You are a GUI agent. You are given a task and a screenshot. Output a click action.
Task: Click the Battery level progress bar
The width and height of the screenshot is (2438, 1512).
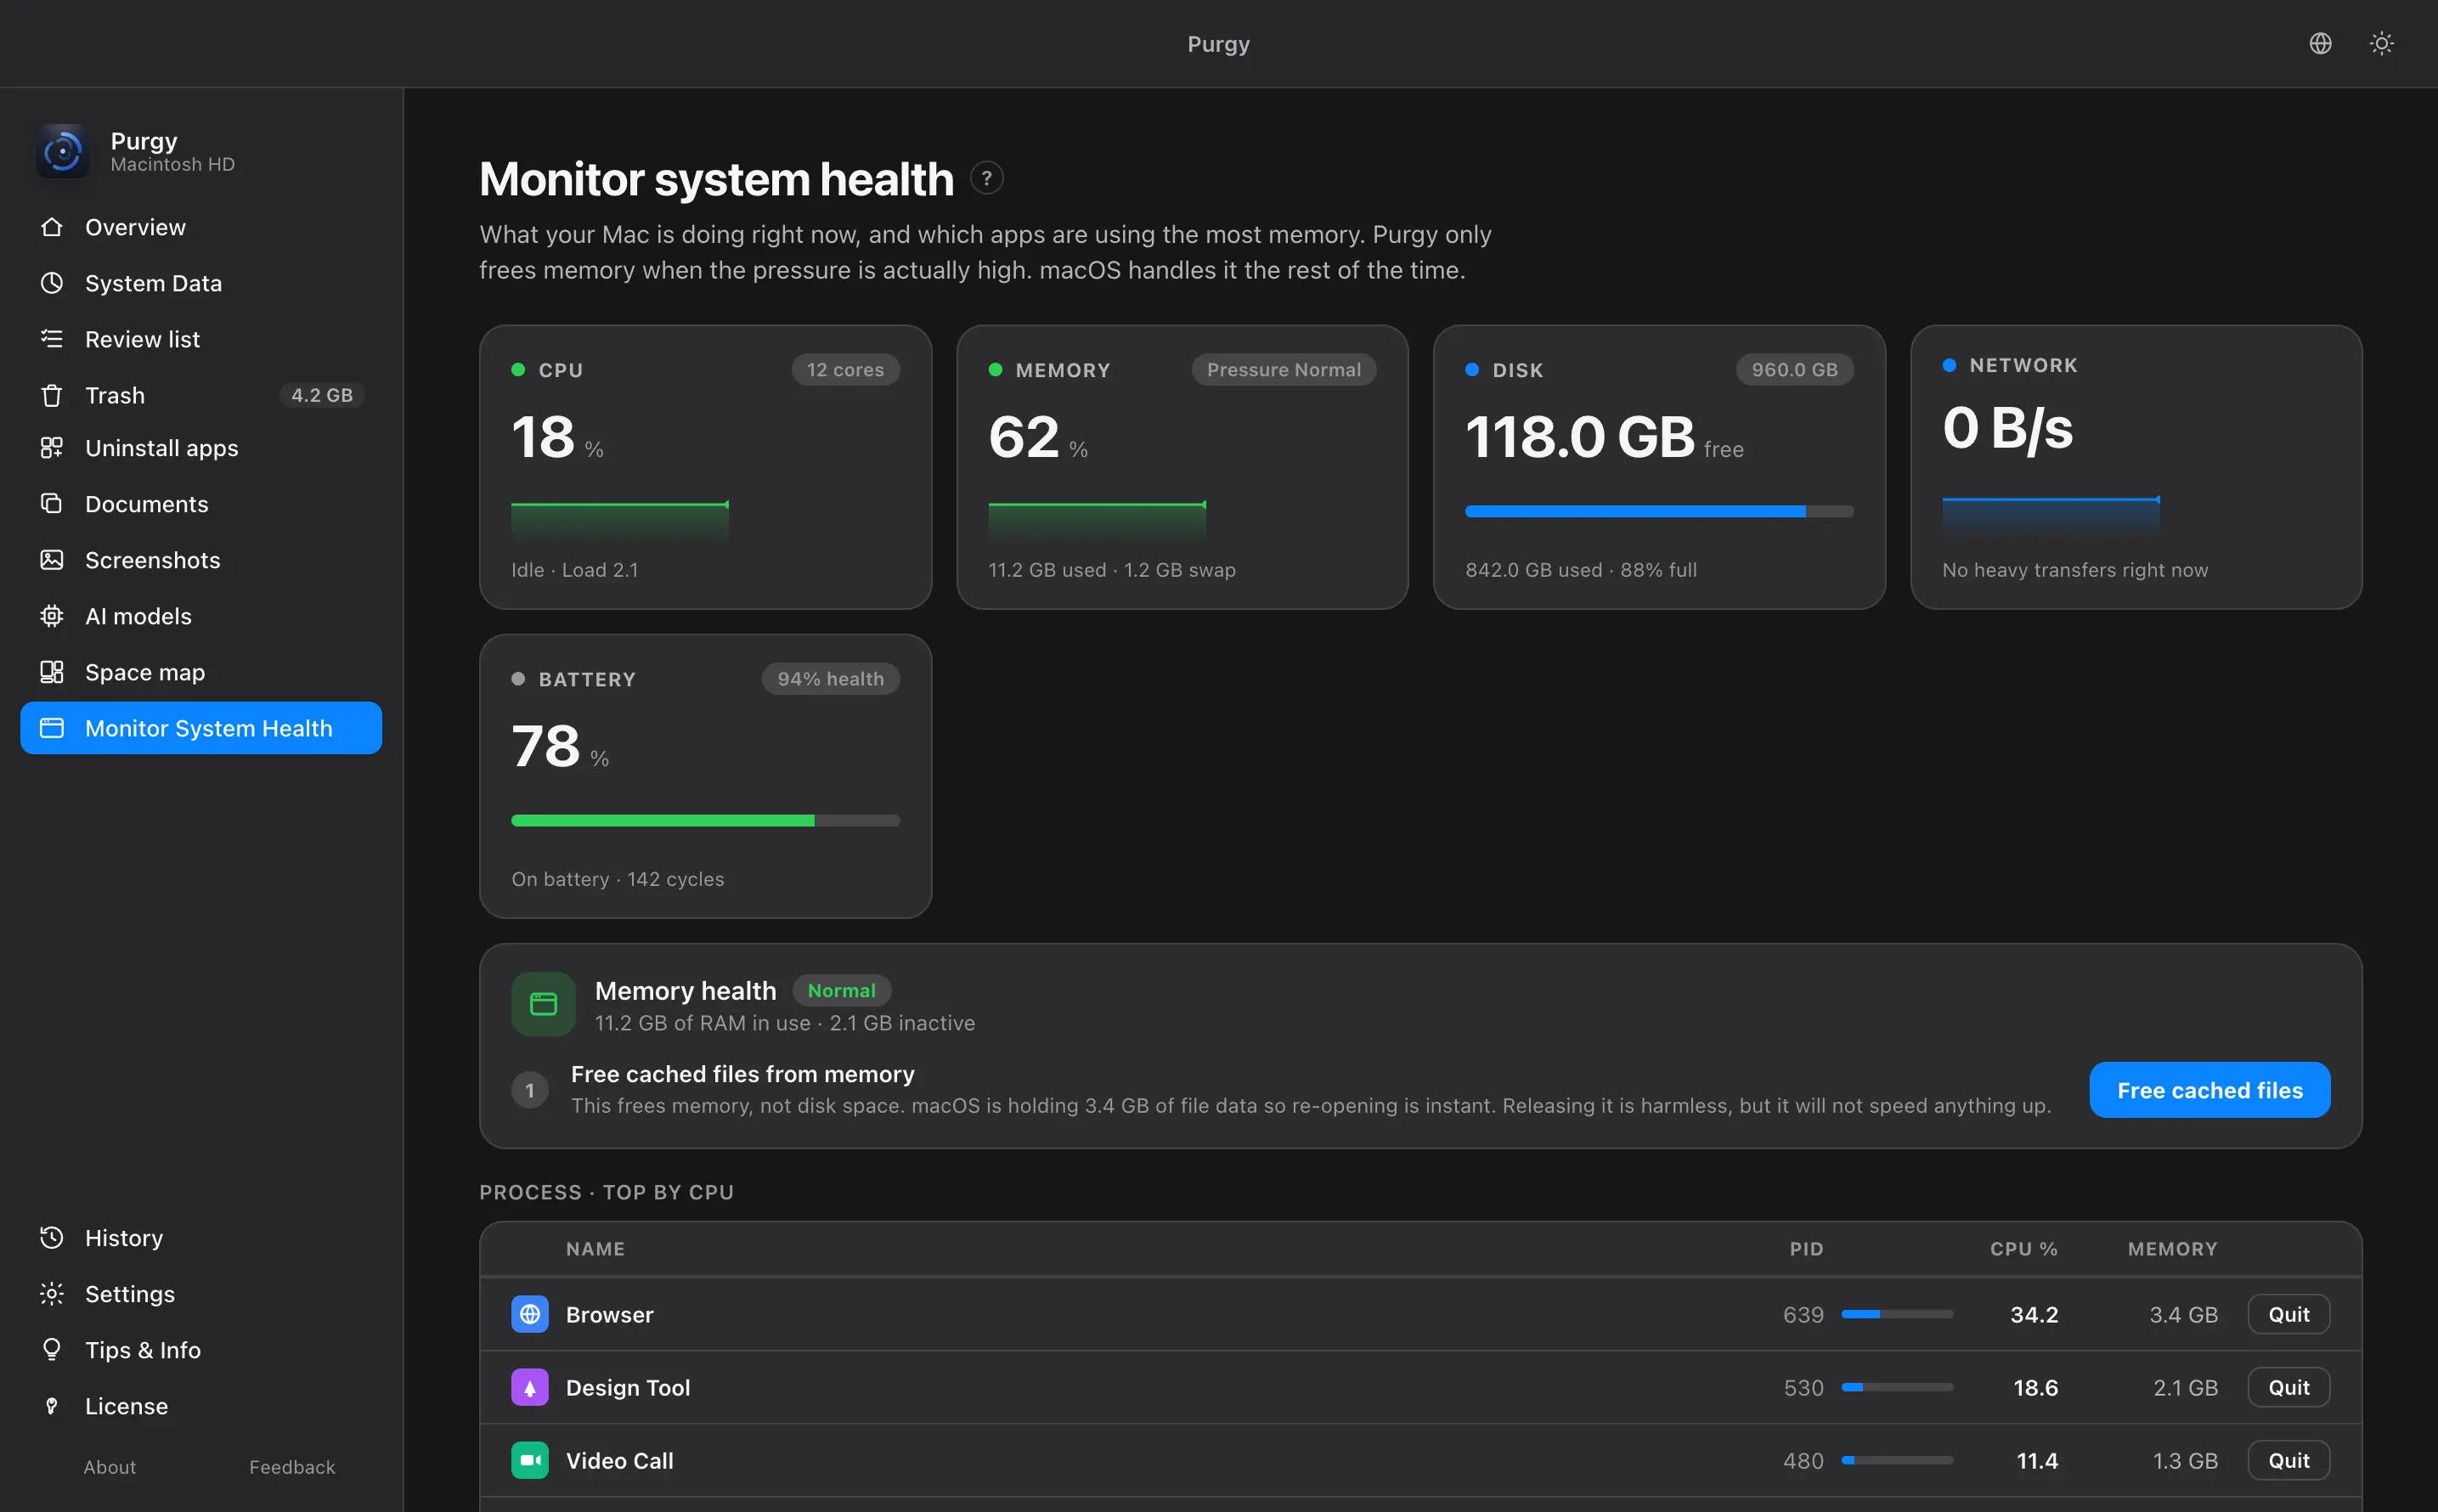coord(705,820)
